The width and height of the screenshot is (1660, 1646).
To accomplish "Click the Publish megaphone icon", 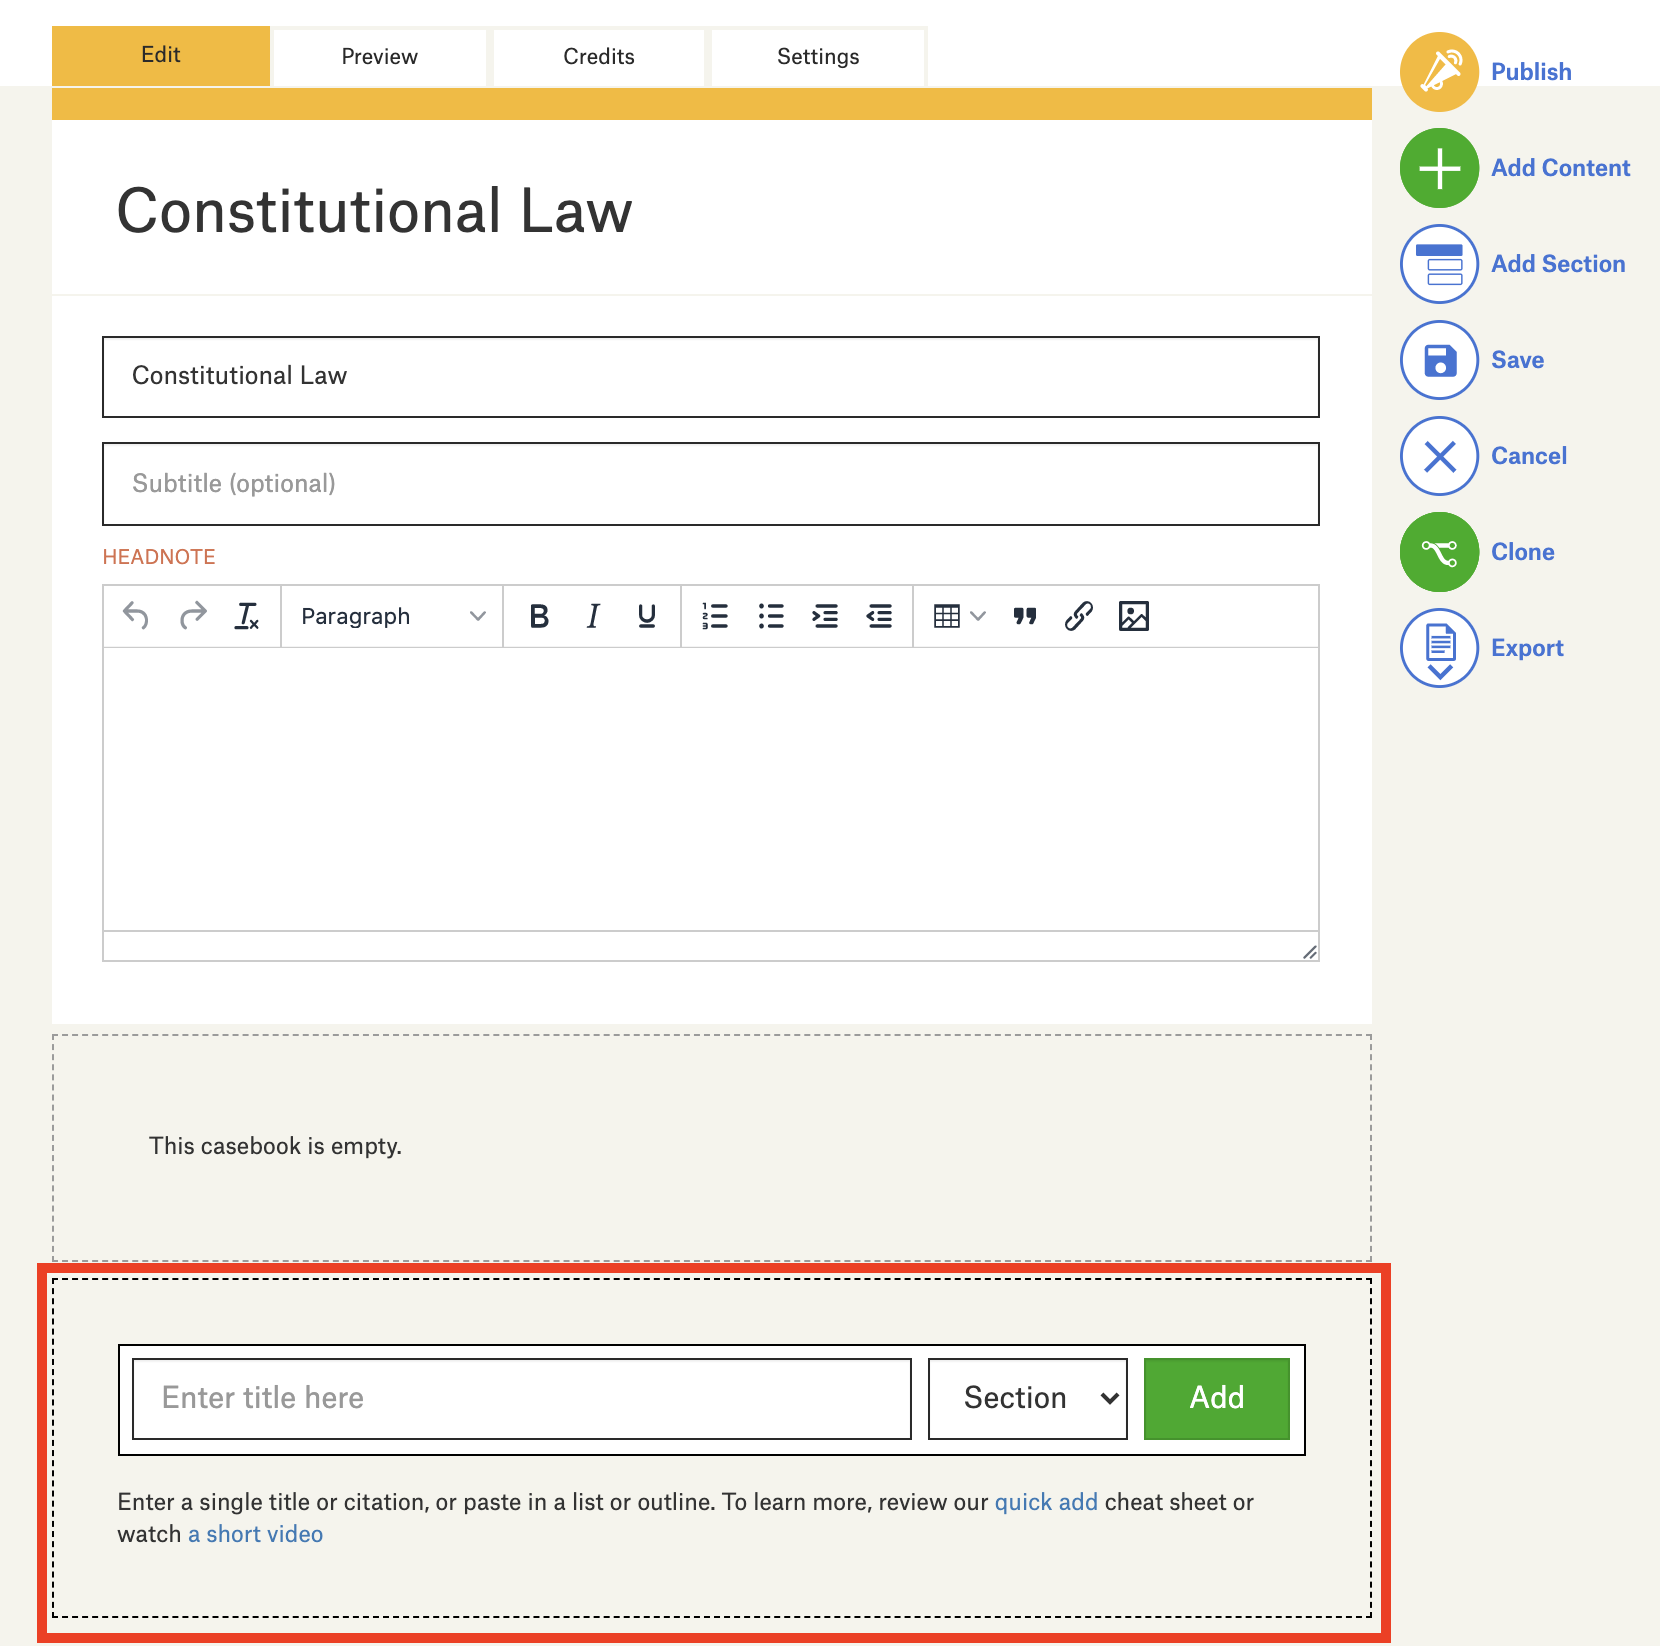I will [1439, 72].
